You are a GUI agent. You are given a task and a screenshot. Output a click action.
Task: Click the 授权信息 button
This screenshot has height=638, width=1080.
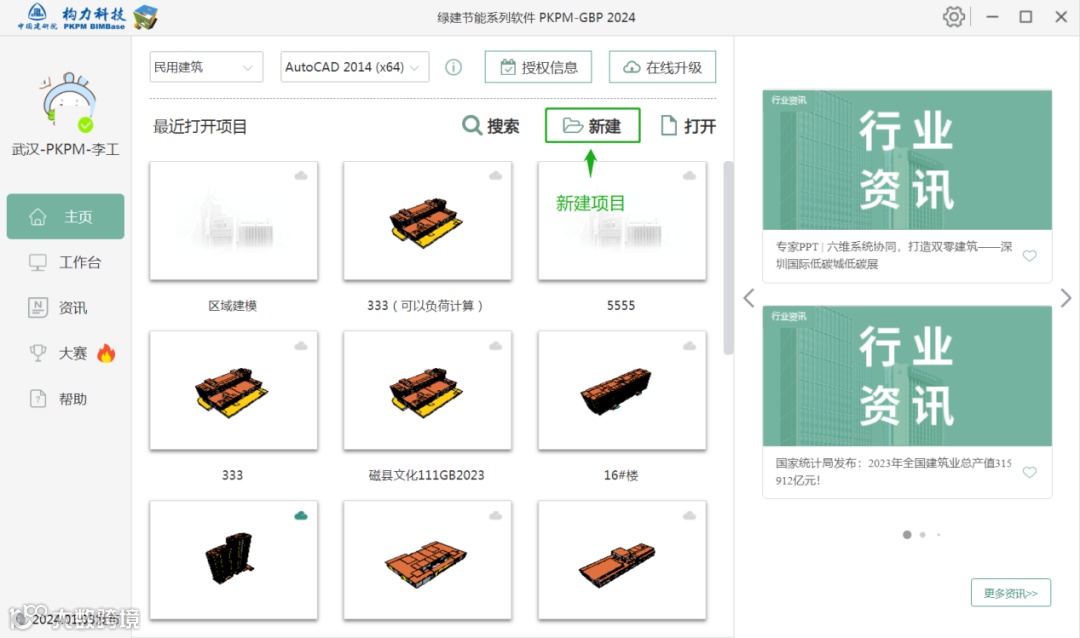[x=538, y=67]
